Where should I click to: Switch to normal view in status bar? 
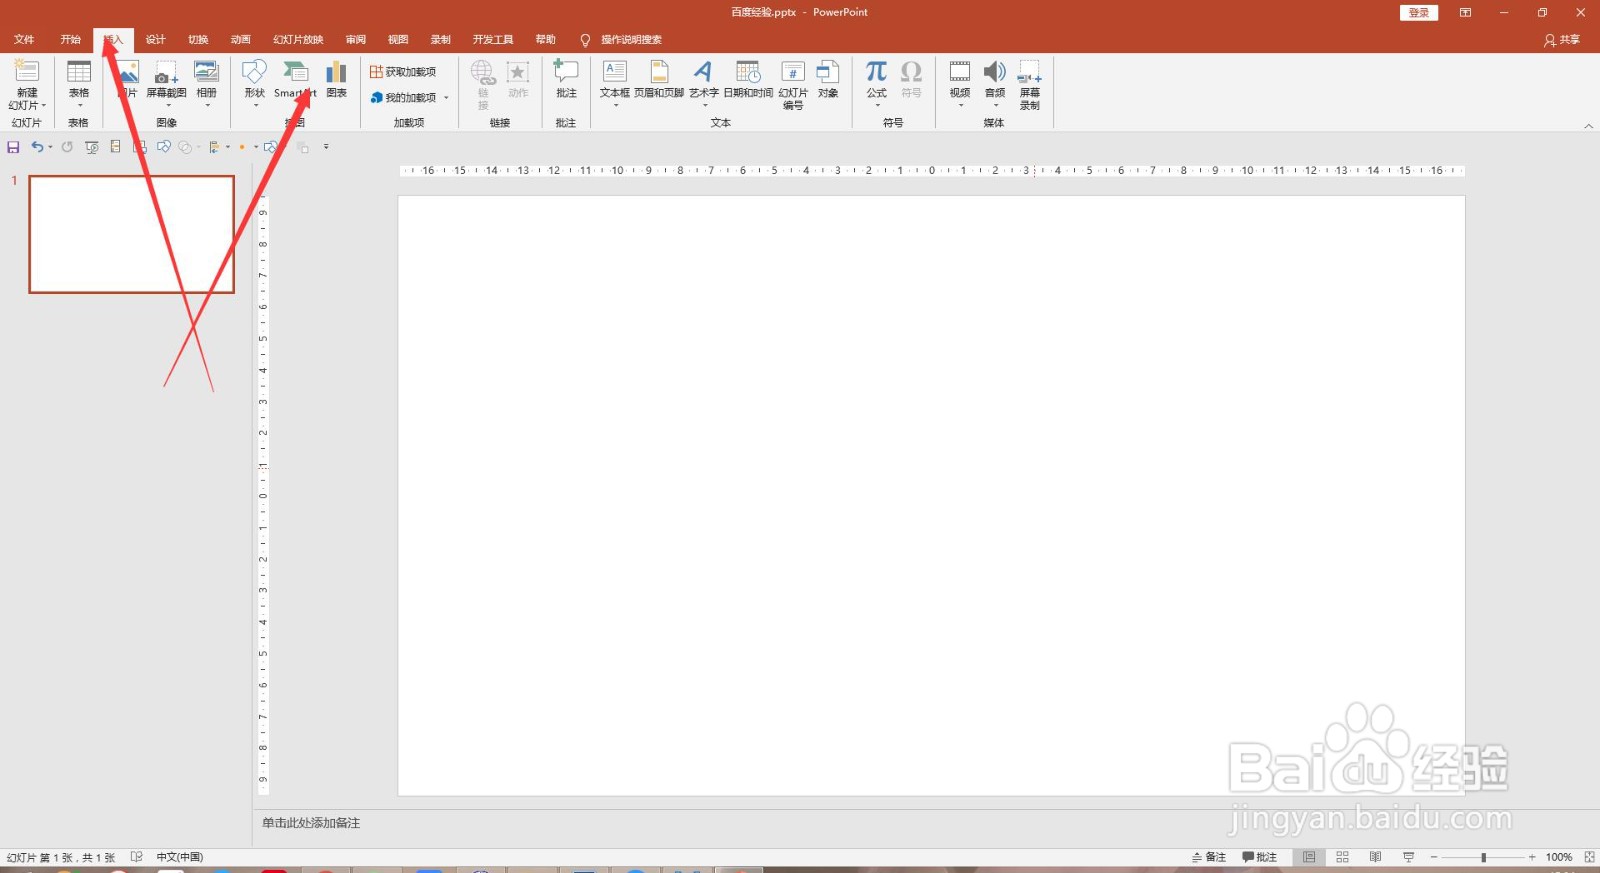[1309, 857]
